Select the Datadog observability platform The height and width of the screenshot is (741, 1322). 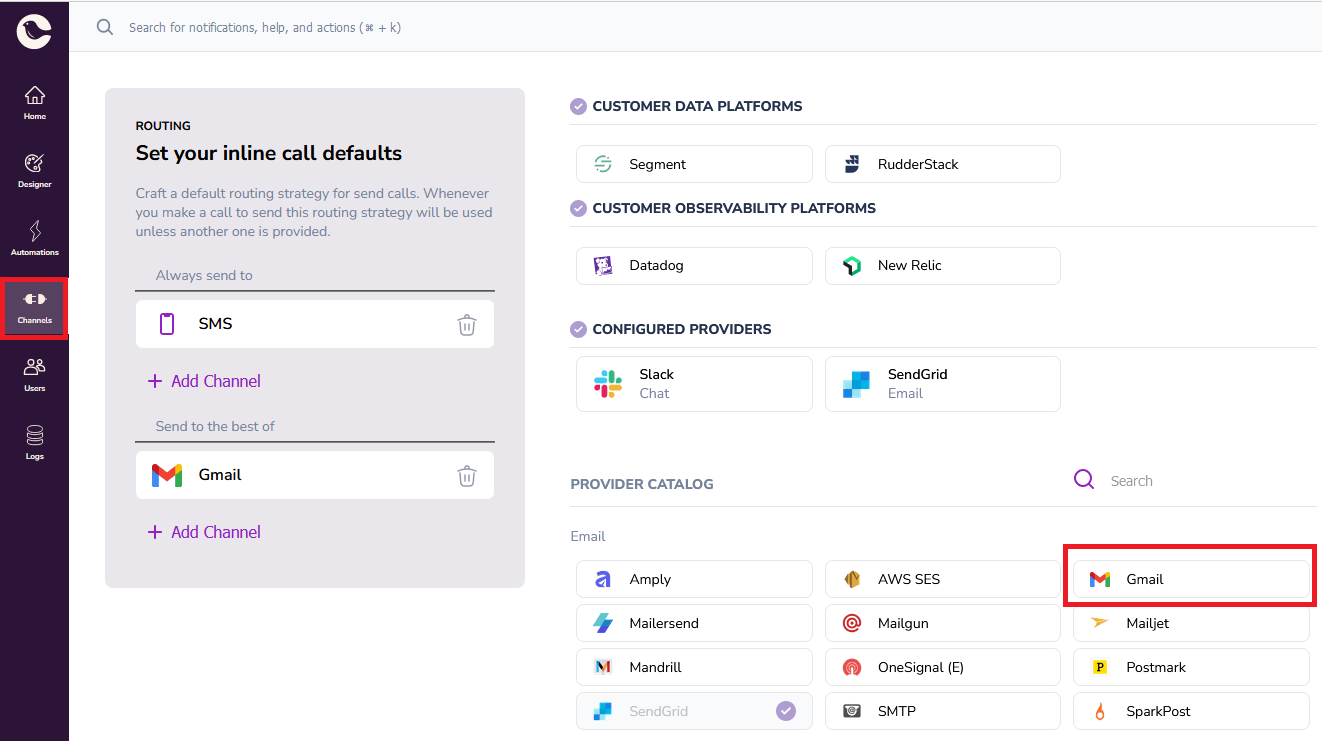693,265
